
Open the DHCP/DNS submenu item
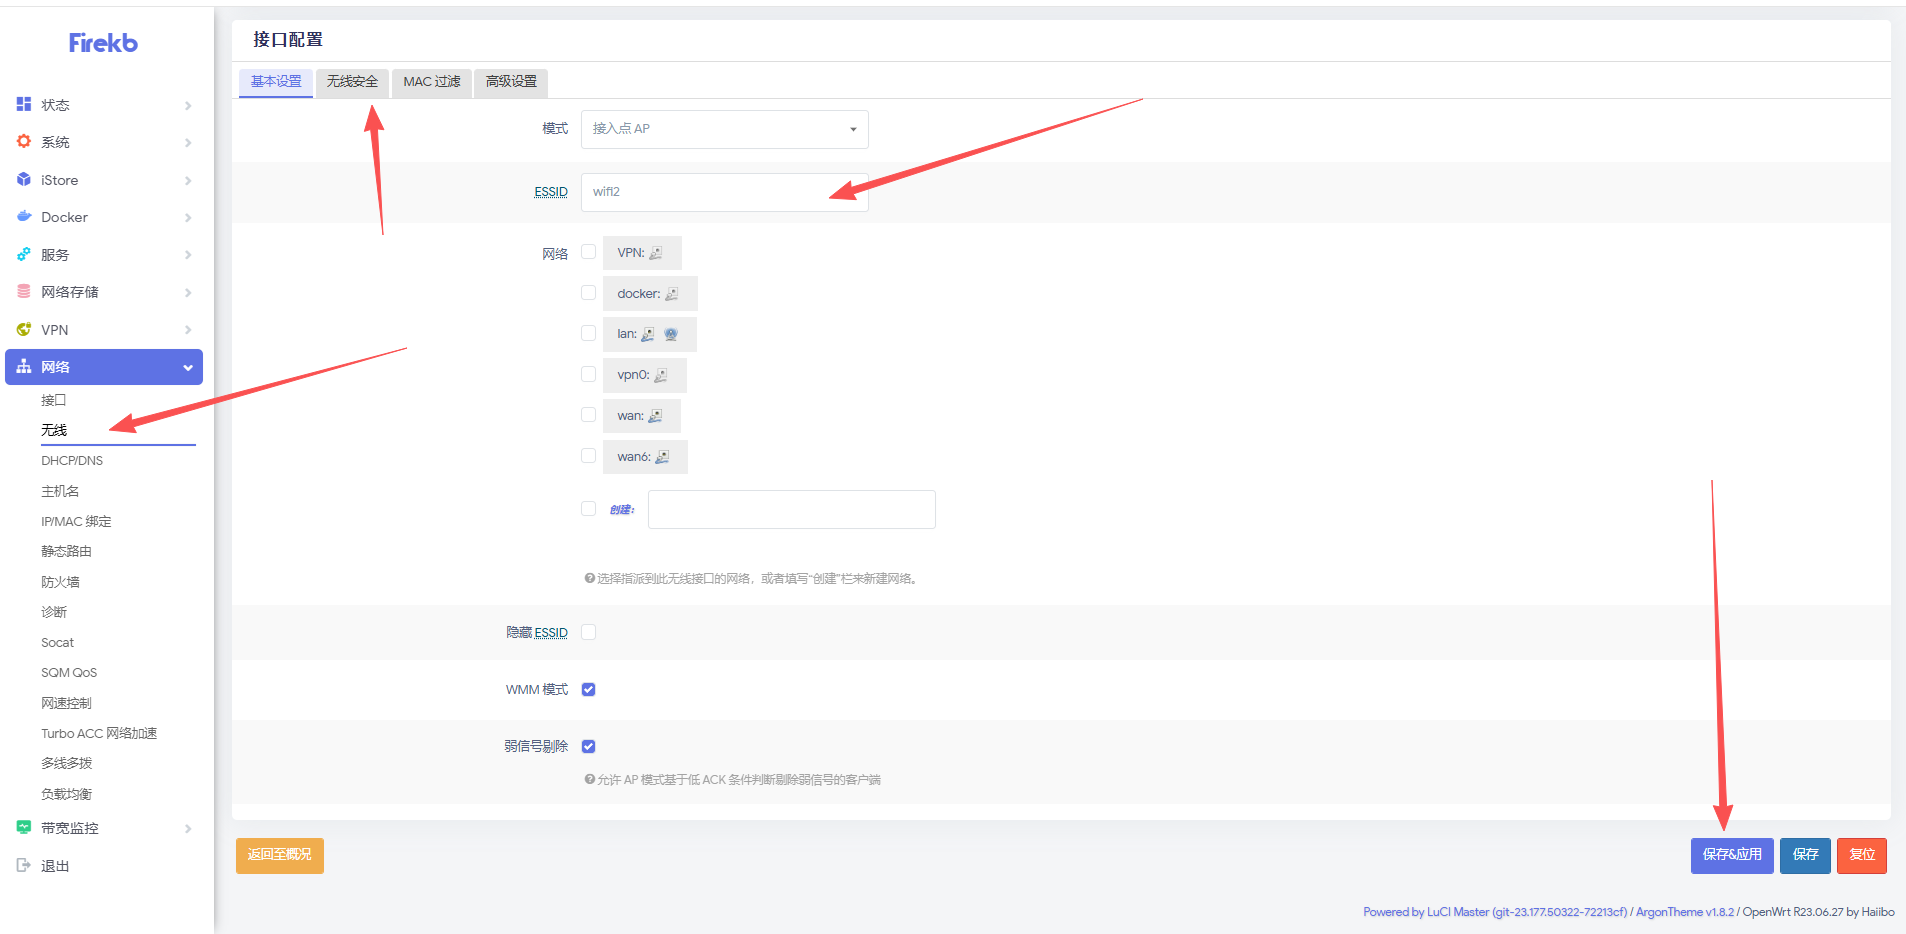(x=72, y=461)
